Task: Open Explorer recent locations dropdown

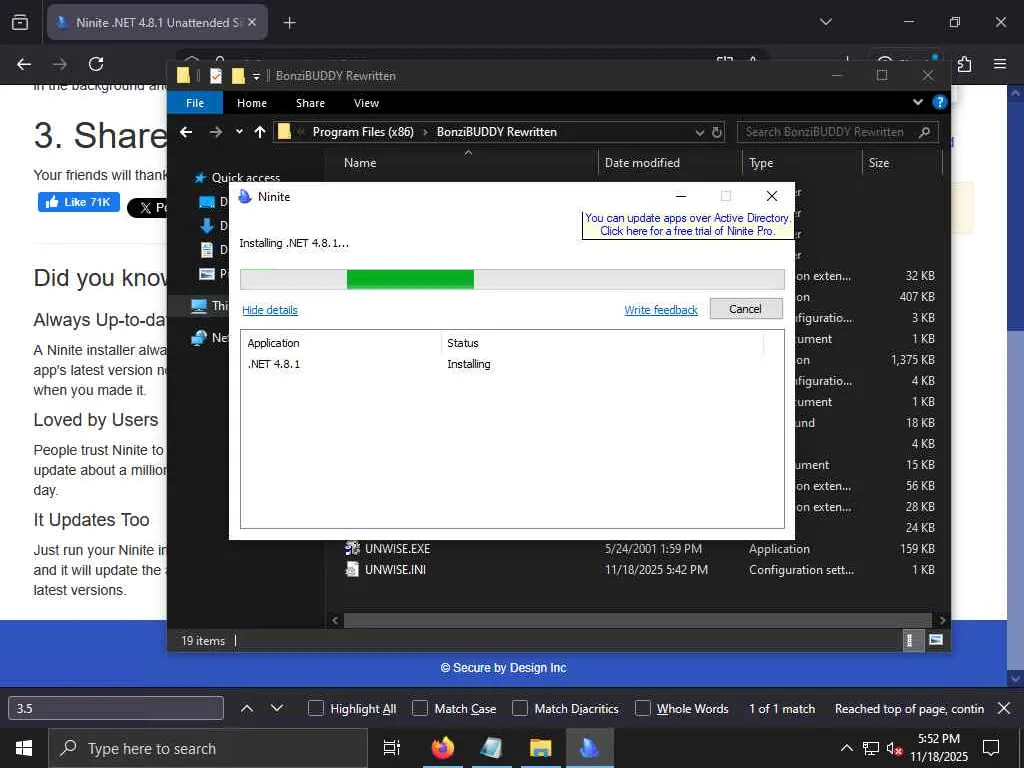Action: coord(239,132)
